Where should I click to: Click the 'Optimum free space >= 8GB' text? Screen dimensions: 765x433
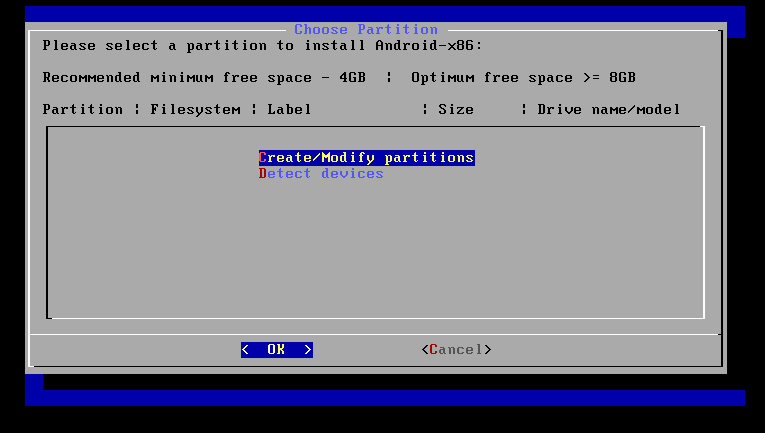(523, 78)
